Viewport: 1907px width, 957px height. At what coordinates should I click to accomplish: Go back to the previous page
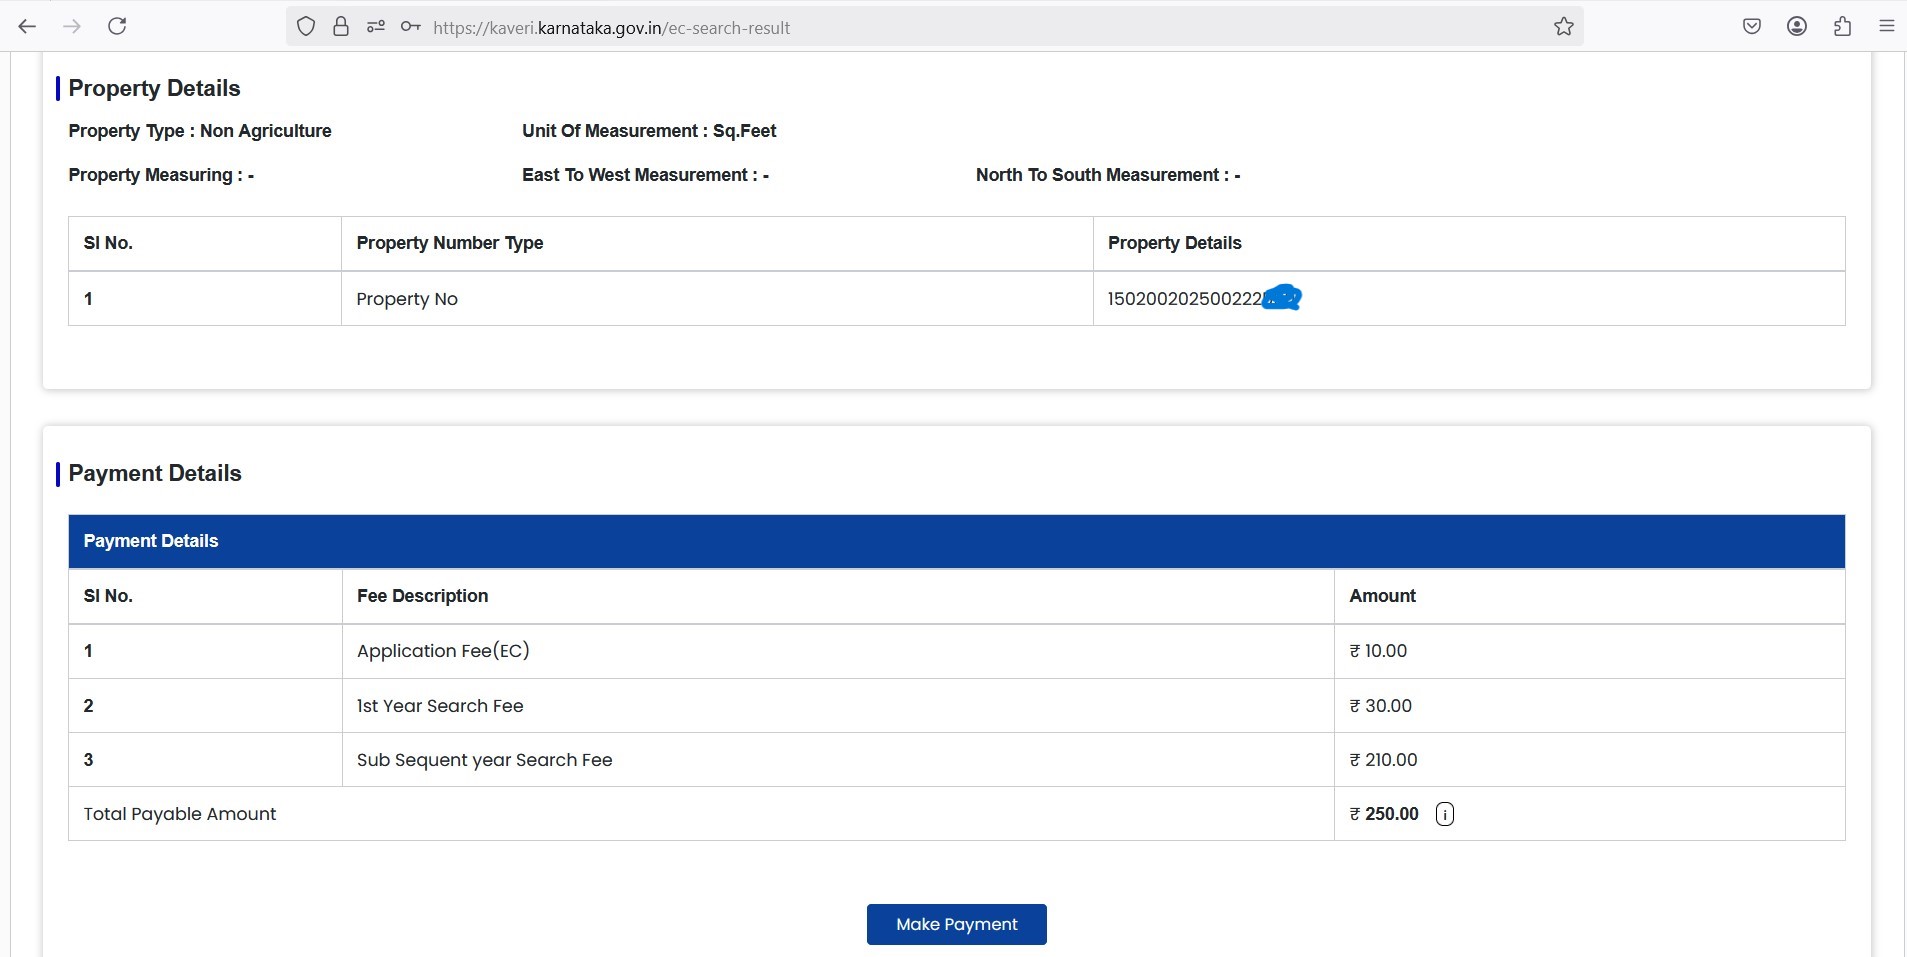27,26
